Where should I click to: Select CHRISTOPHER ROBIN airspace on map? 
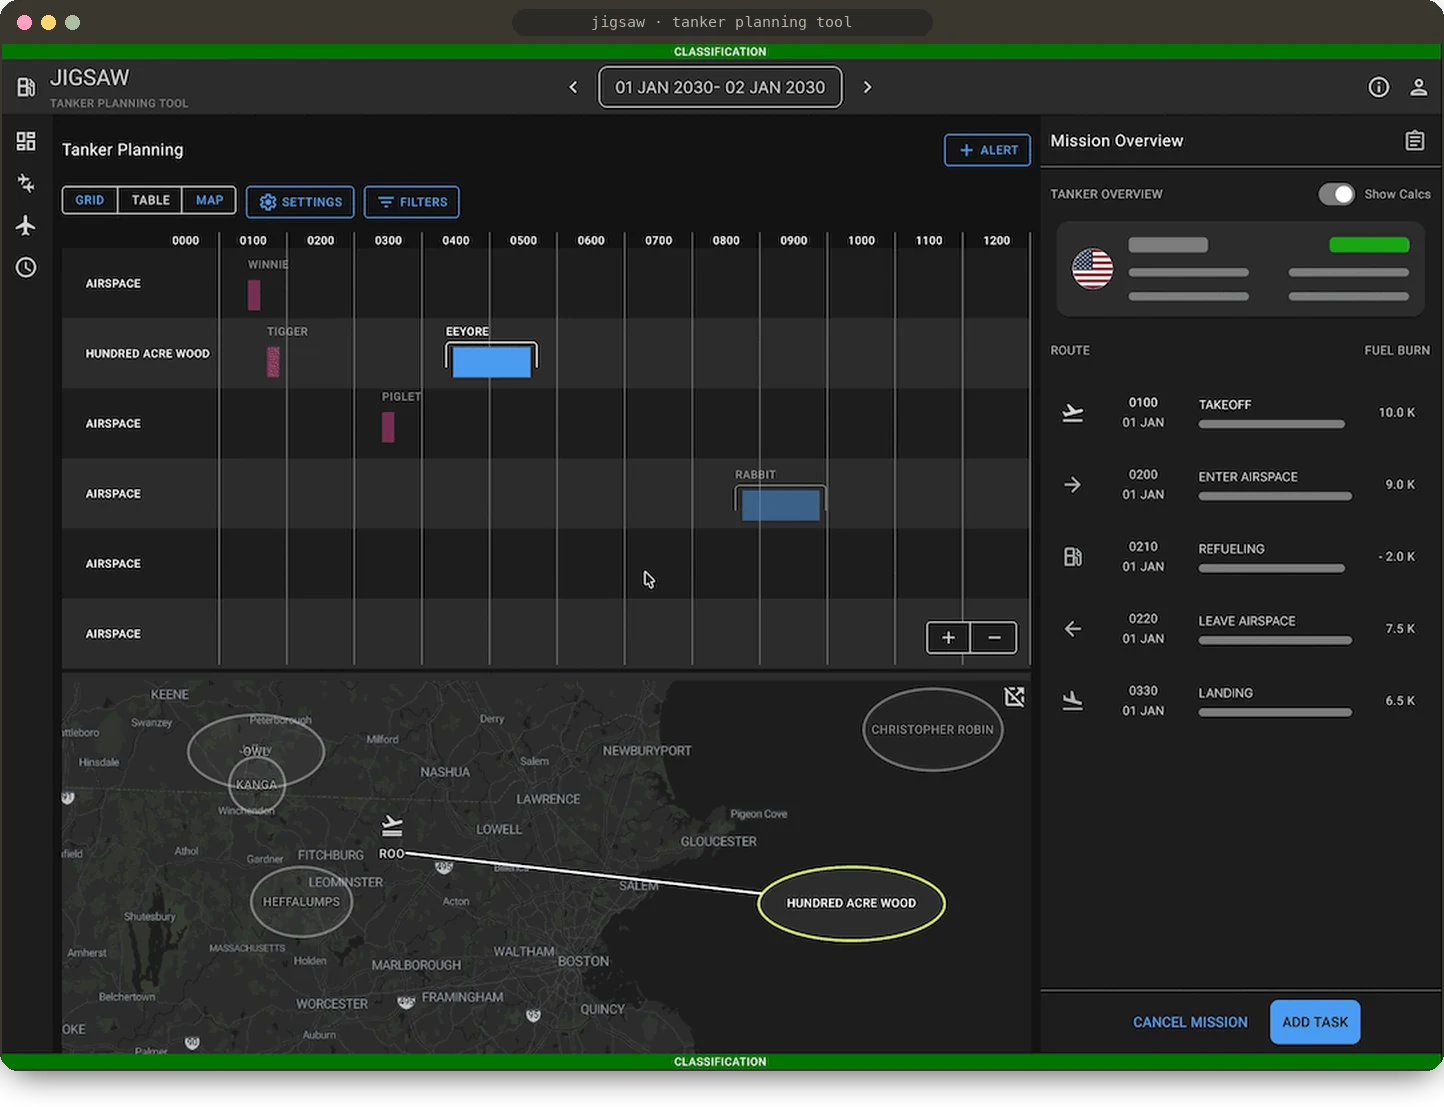click(932, 729)
